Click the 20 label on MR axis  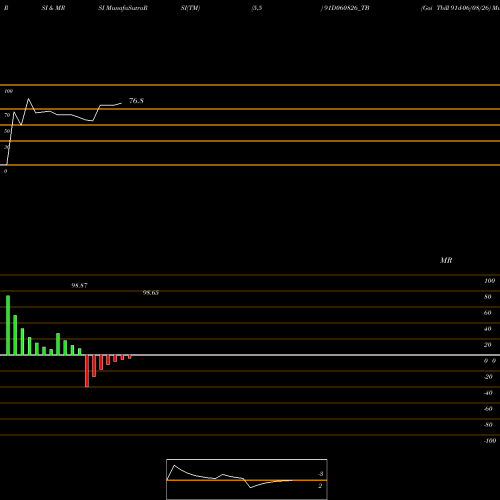pyautogui.click(x=488, y=345)
